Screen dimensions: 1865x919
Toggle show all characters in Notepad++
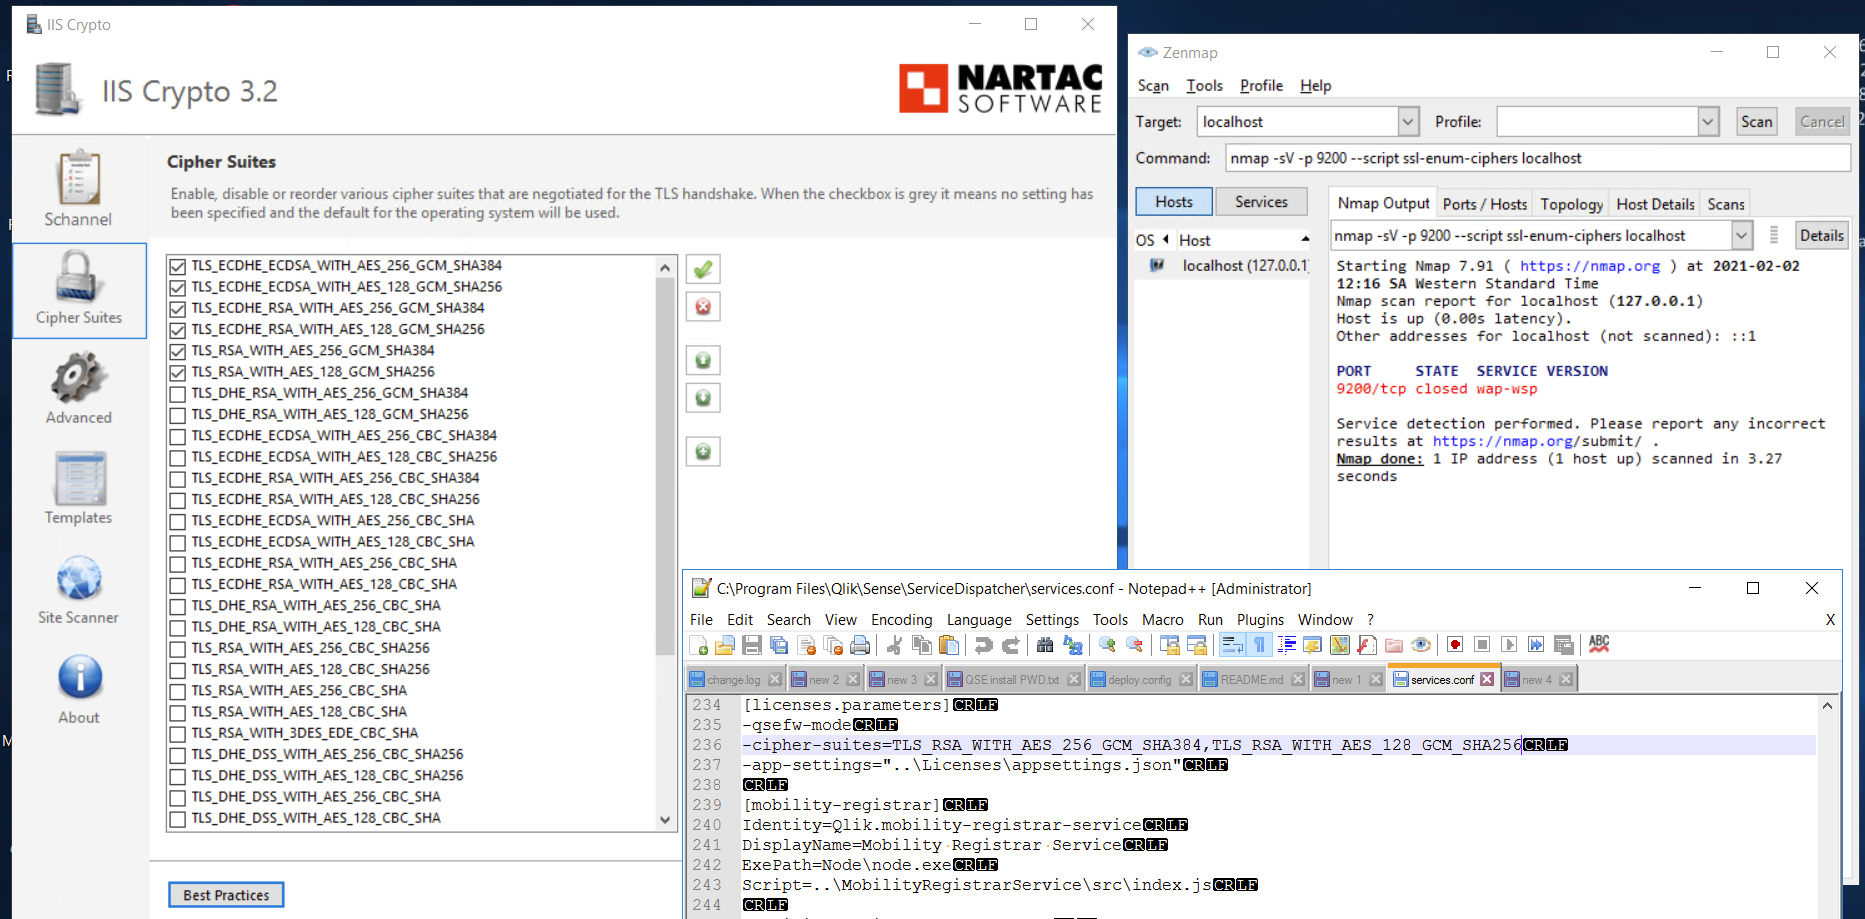click(1259, 645)
